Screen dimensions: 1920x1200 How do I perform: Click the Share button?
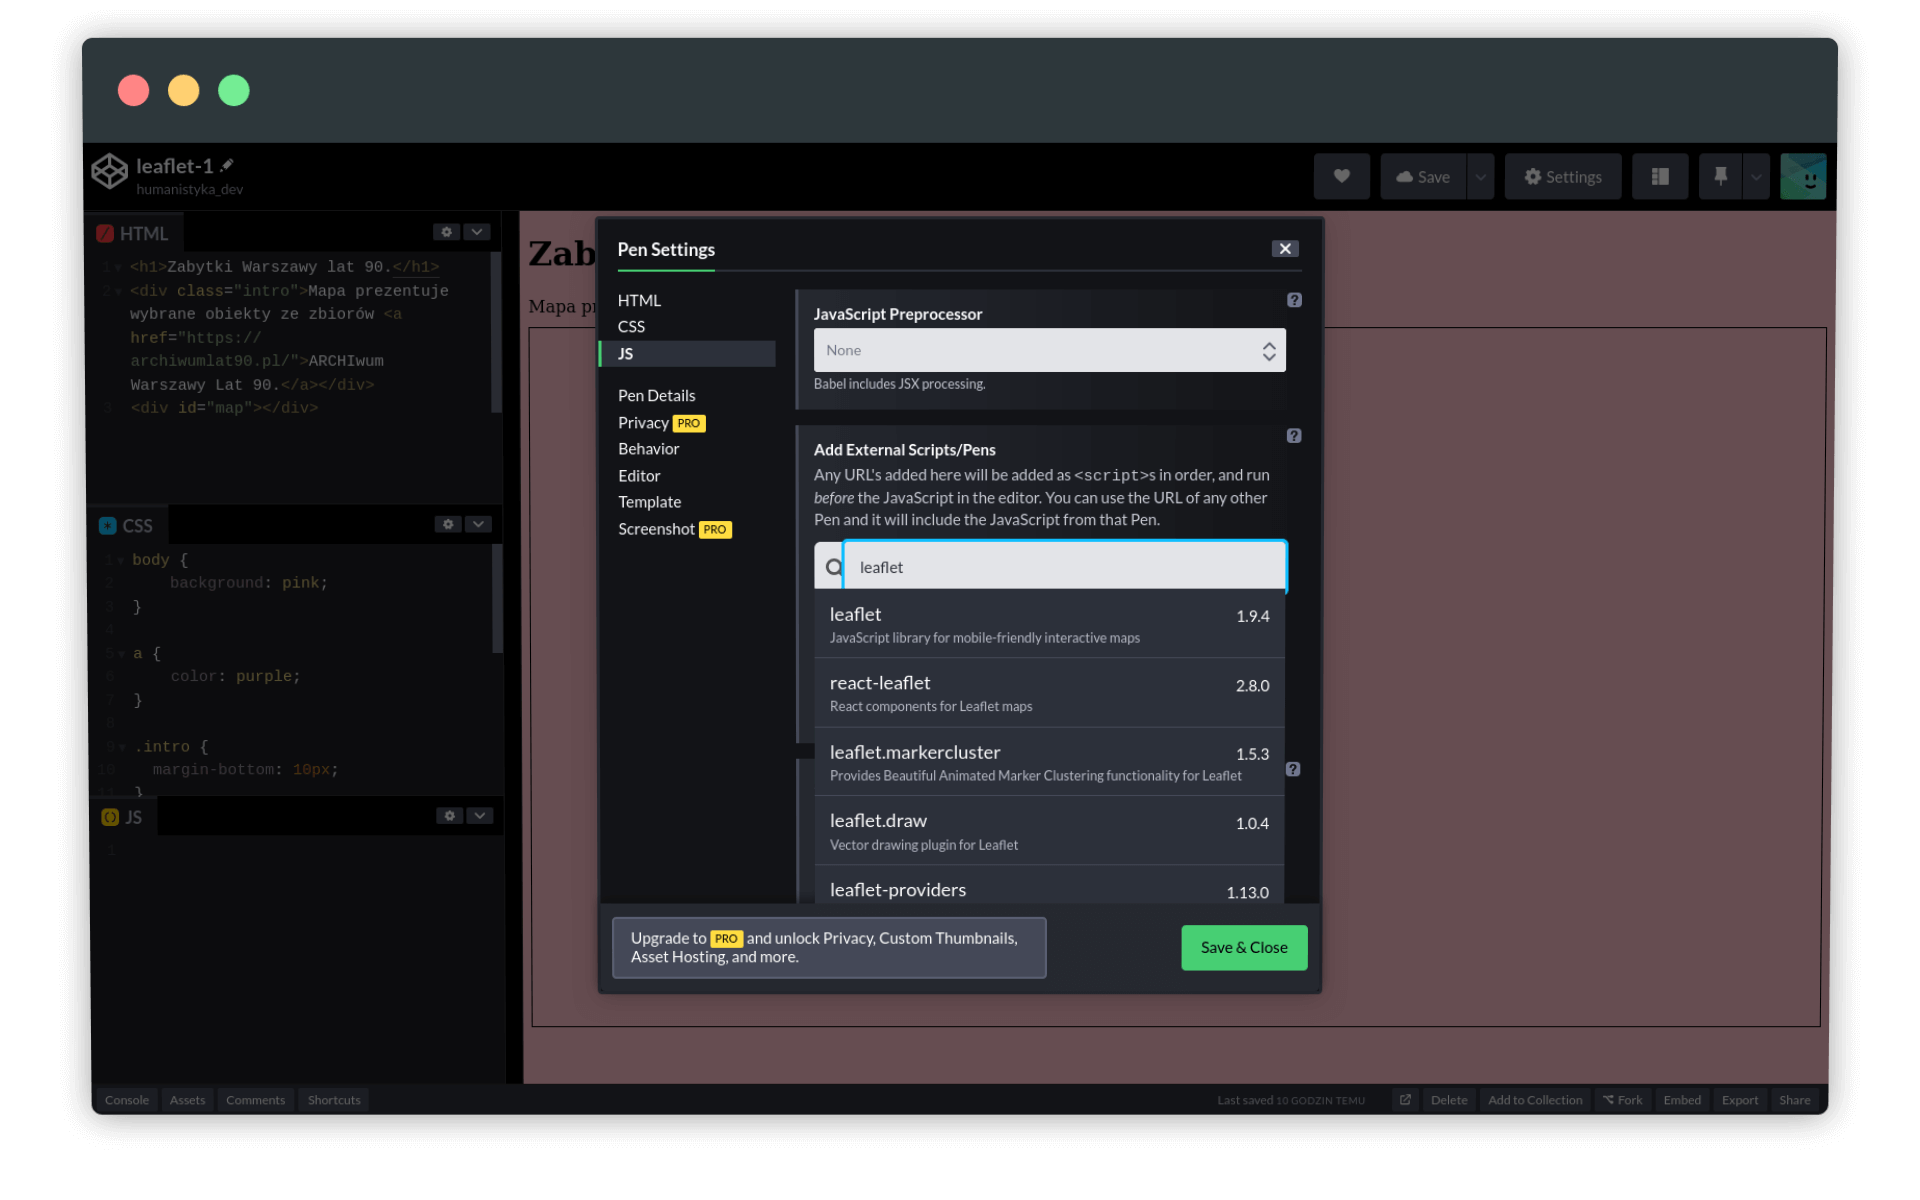coord(1795,1100)
